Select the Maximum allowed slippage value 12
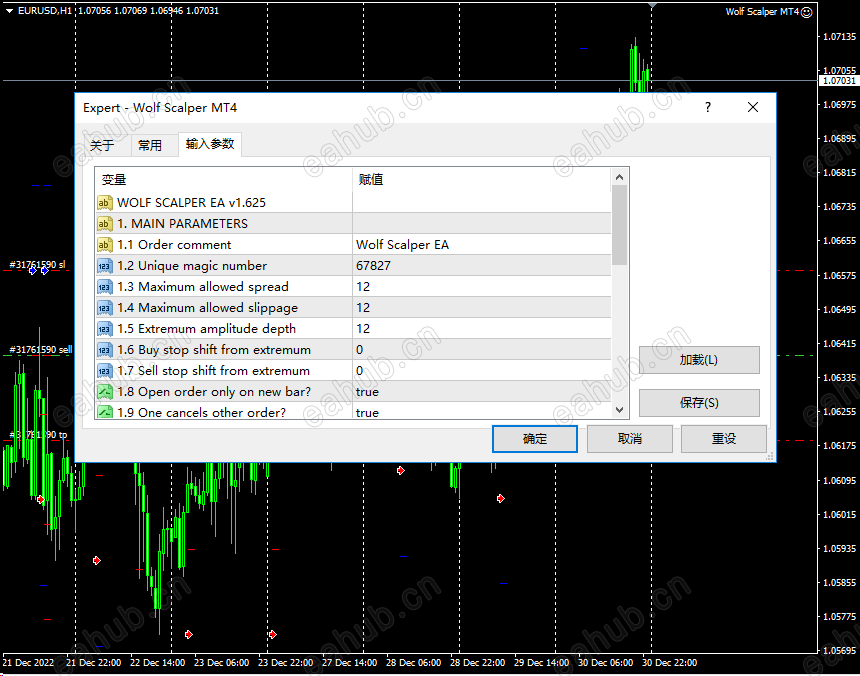 363,308
